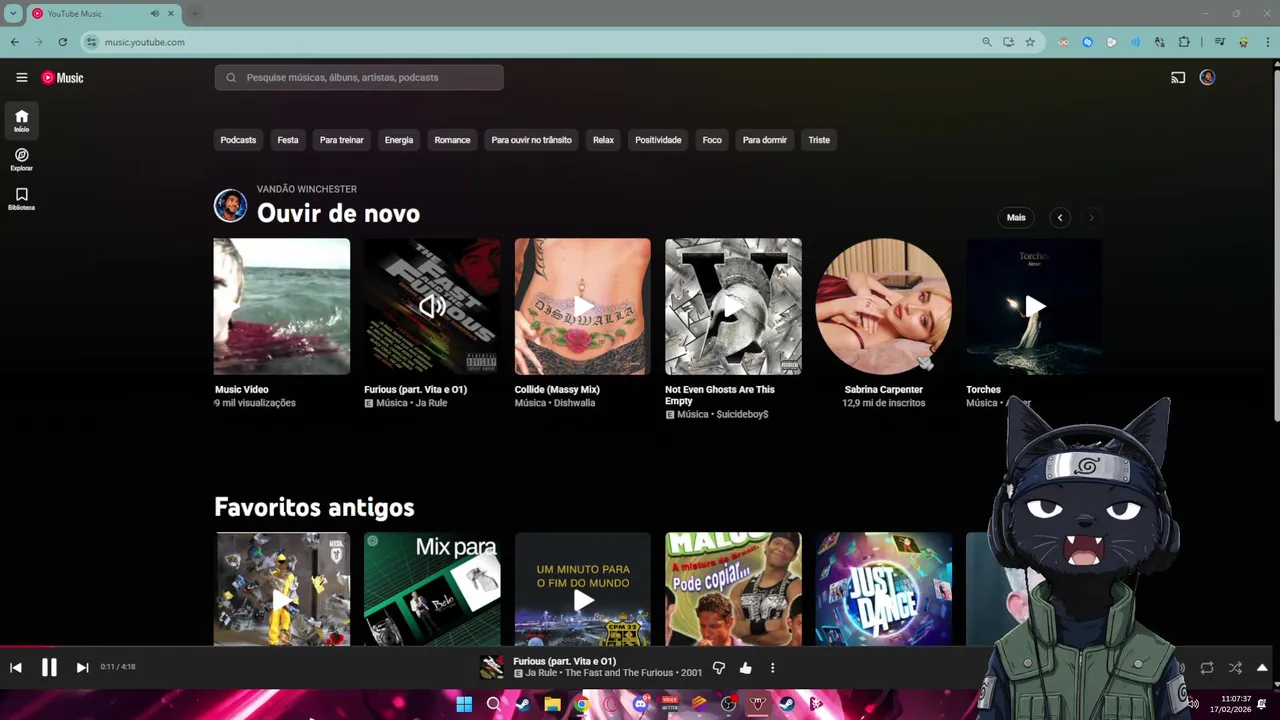1280x720 pixels.
Task: Reload the YouTube Music page
Action: (62, 42)
